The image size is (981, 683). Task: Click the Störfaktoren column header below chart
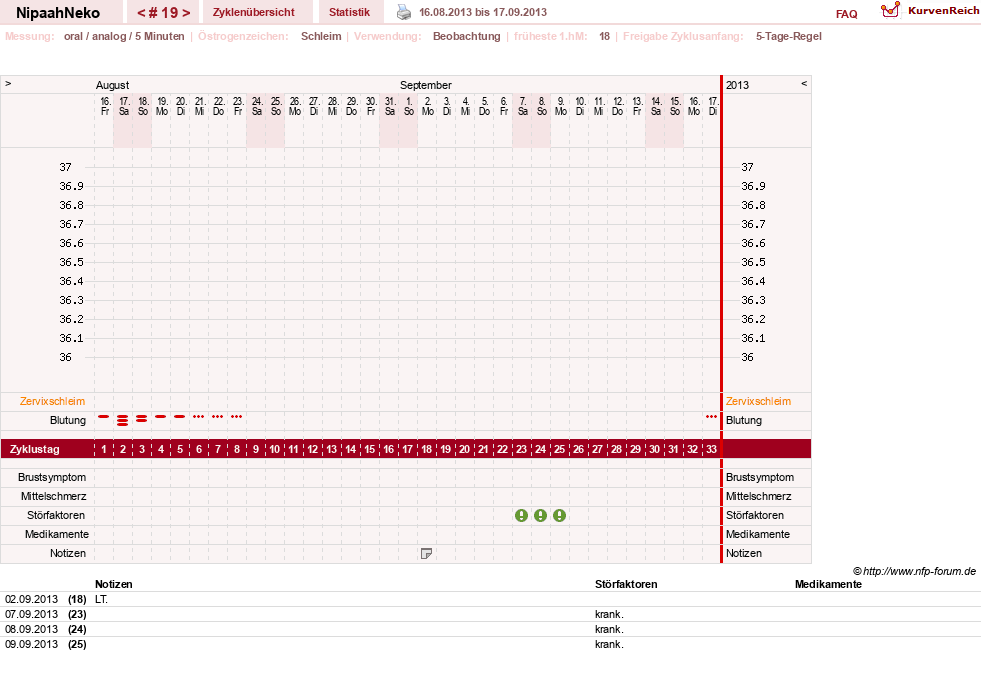(626, 584)
